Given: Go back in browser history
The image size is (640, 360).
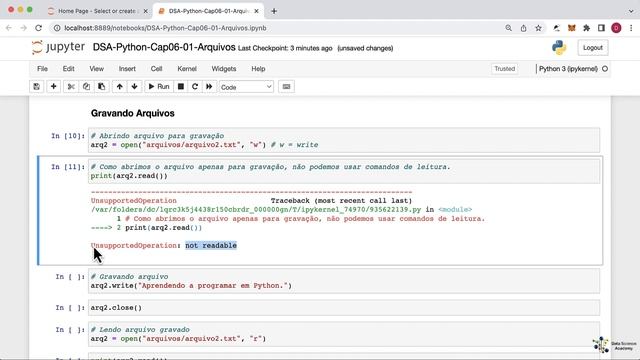Looking at the screenshot, I should (x=9, y=28).
